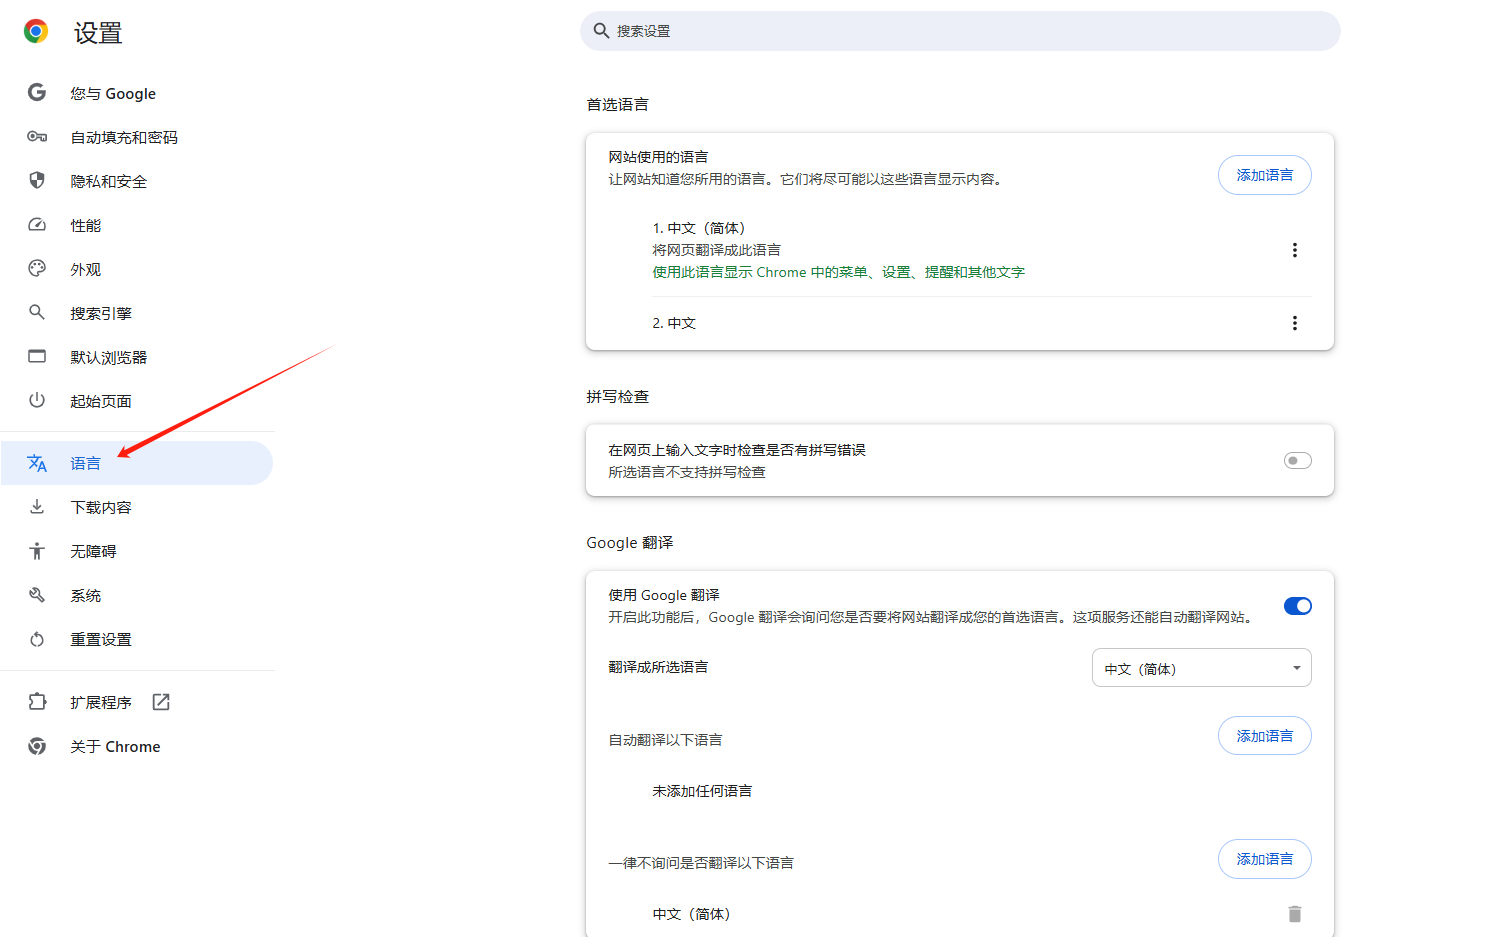1486x937 pixels.
Task: Click the text 将网页翻译成此语言
Action: point(716,250)
